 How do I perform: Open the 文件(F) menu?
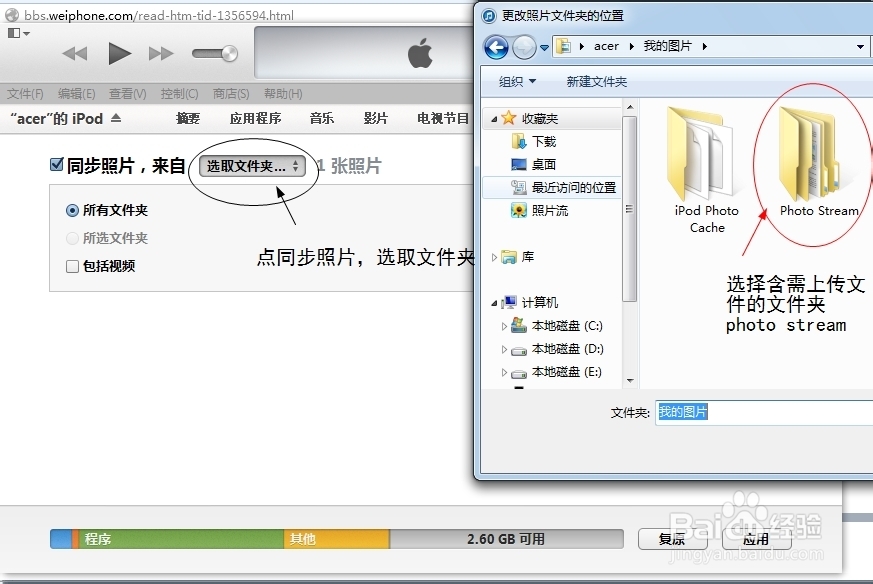(25, 94)
